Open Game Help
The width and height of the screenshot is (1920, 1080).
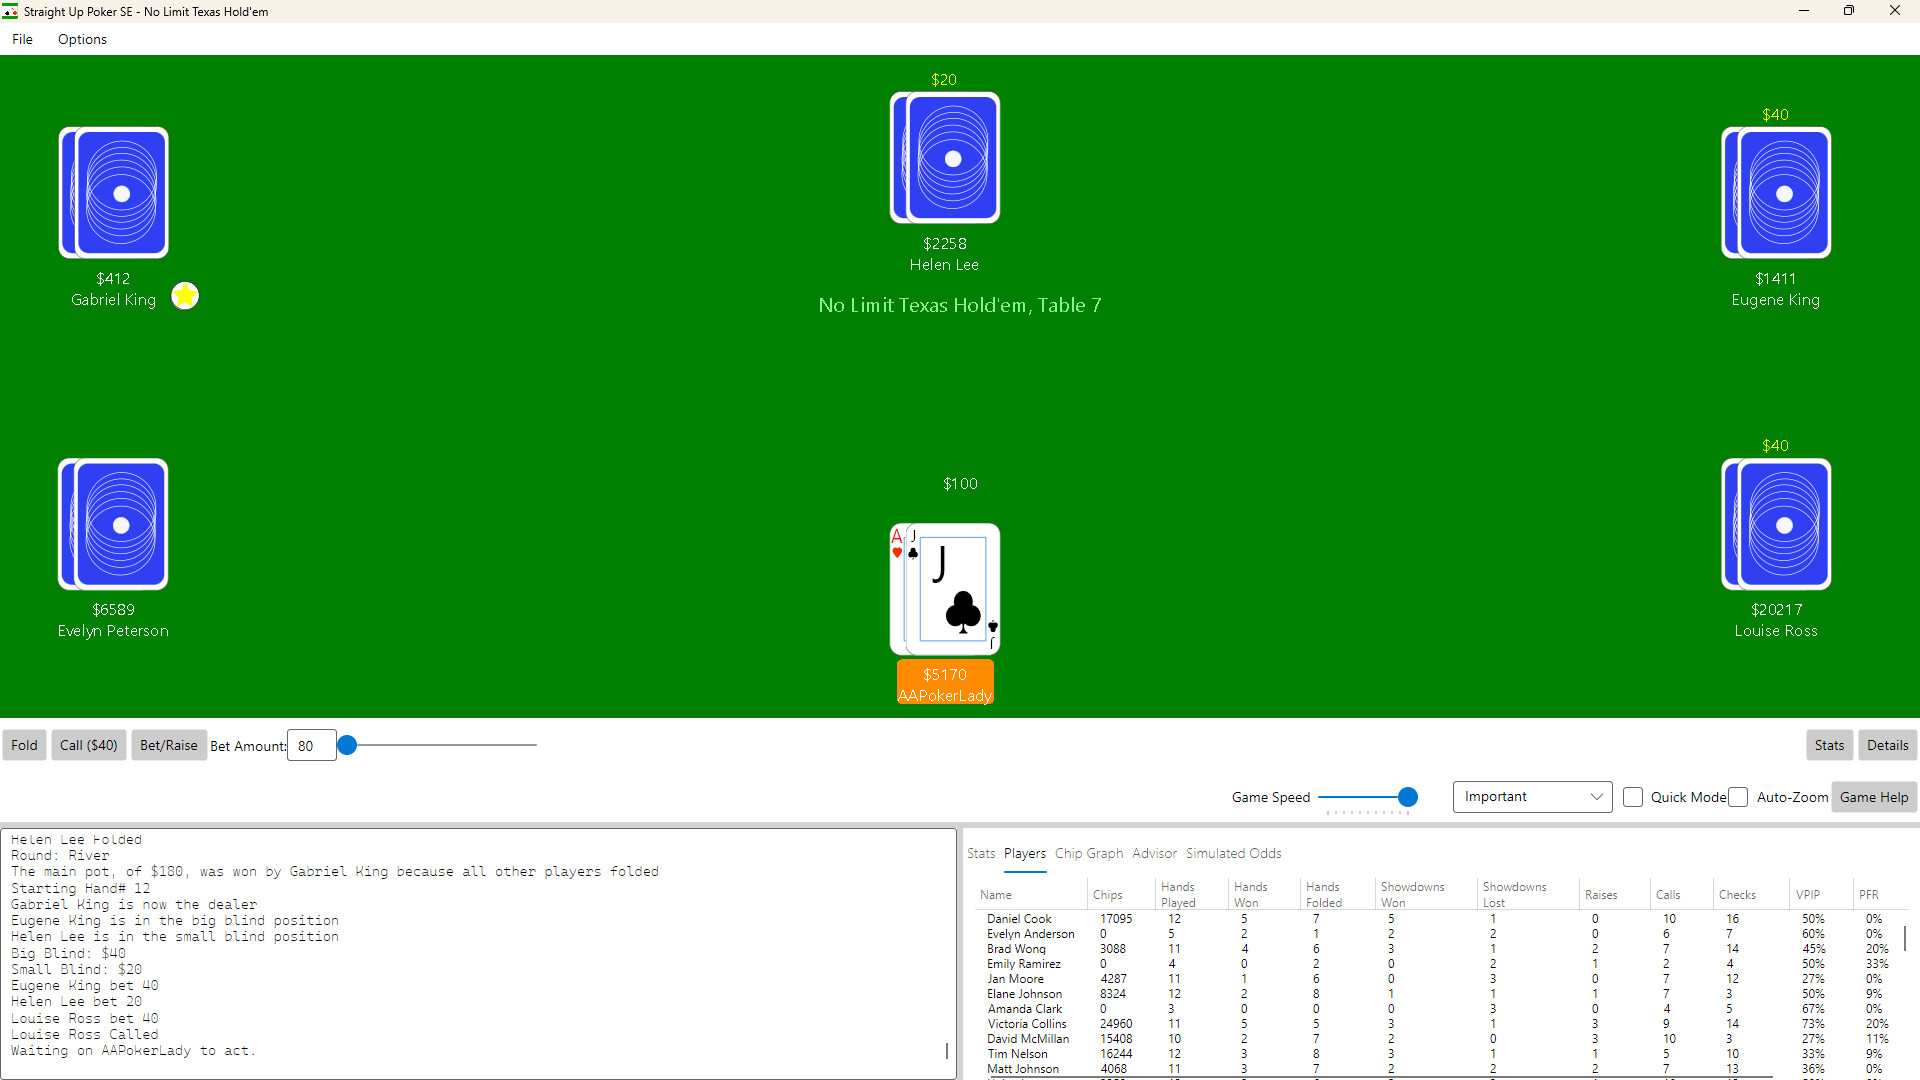point(1874,797)
